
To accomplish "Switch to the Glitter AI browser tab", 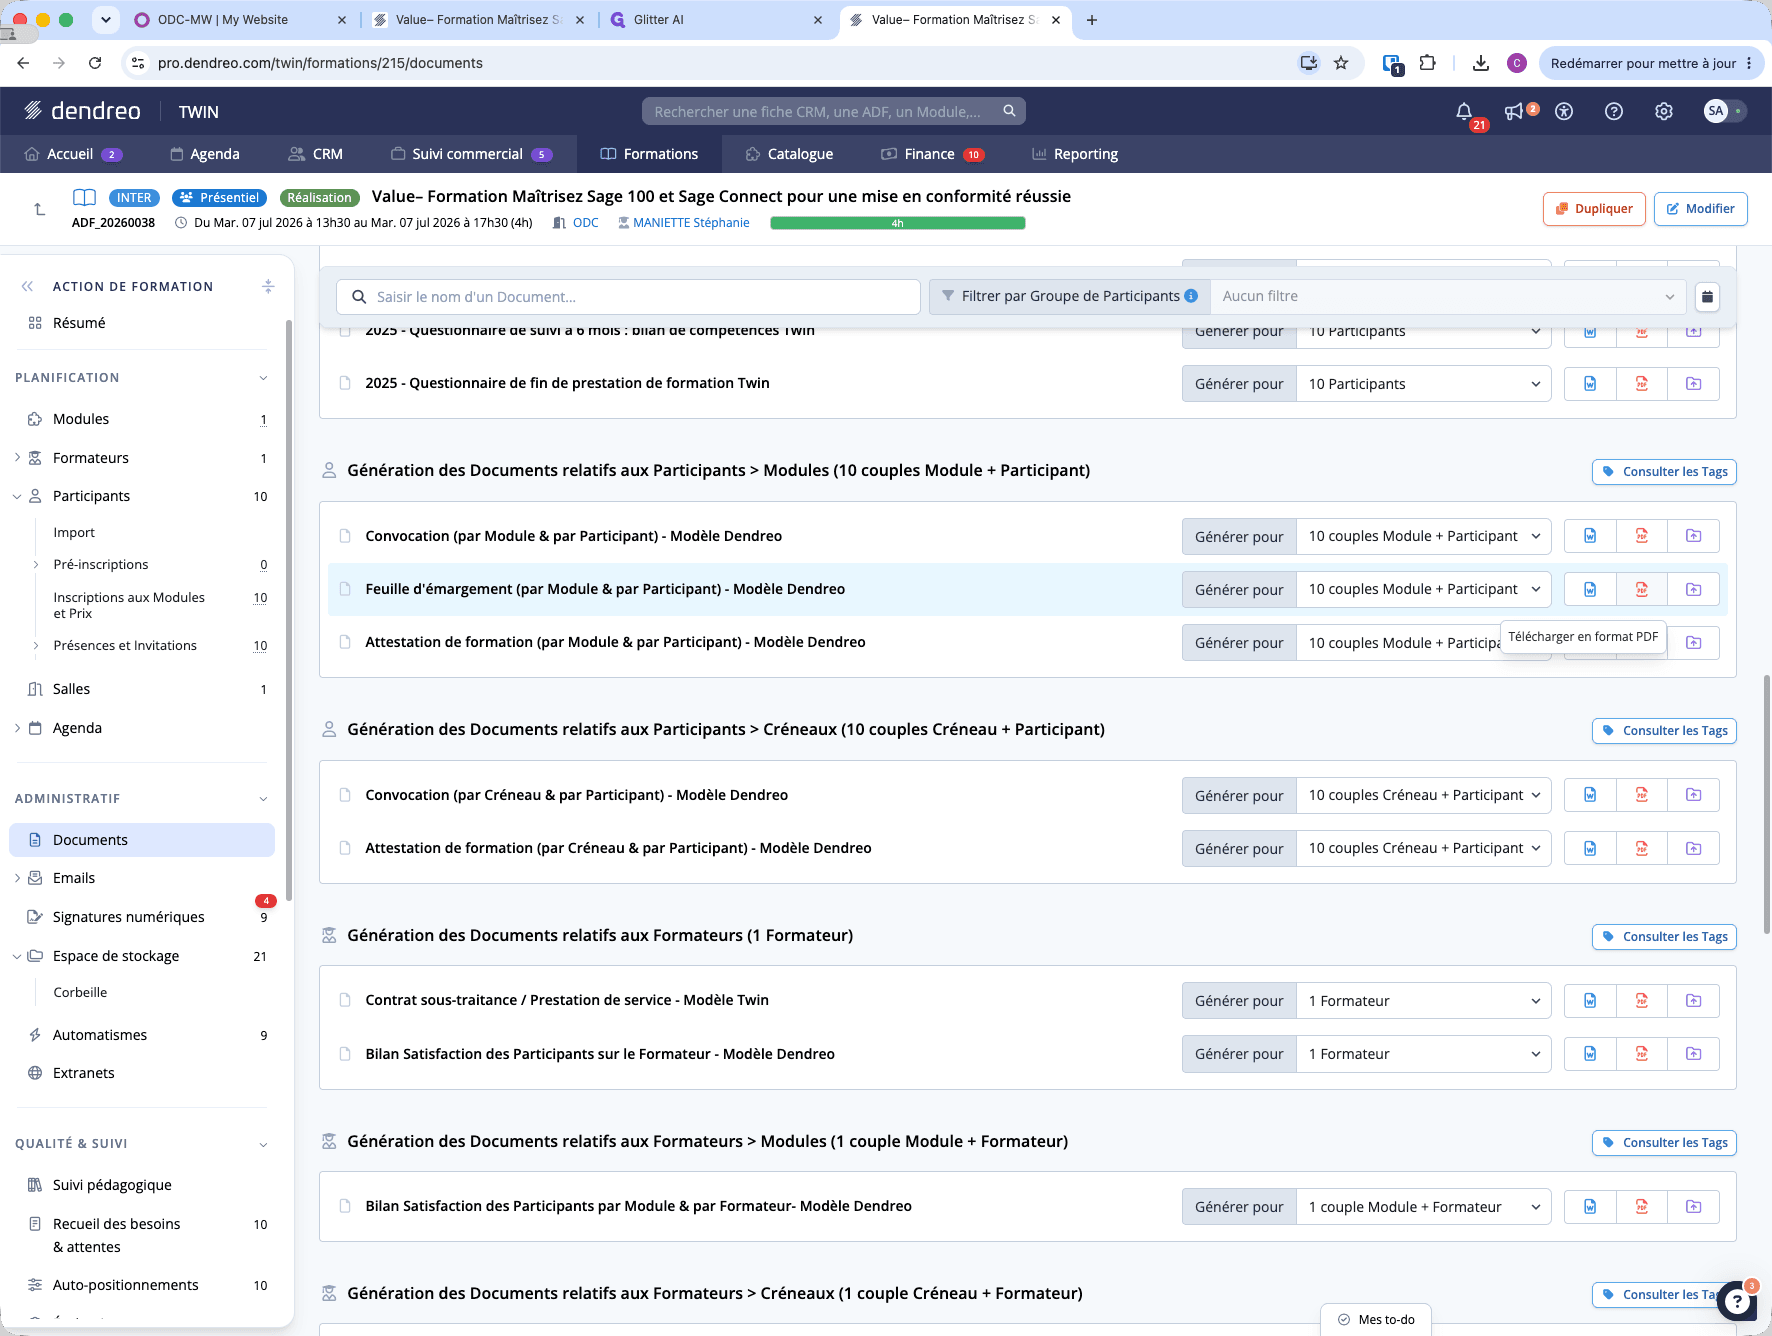I will click(x=717, y=20).
